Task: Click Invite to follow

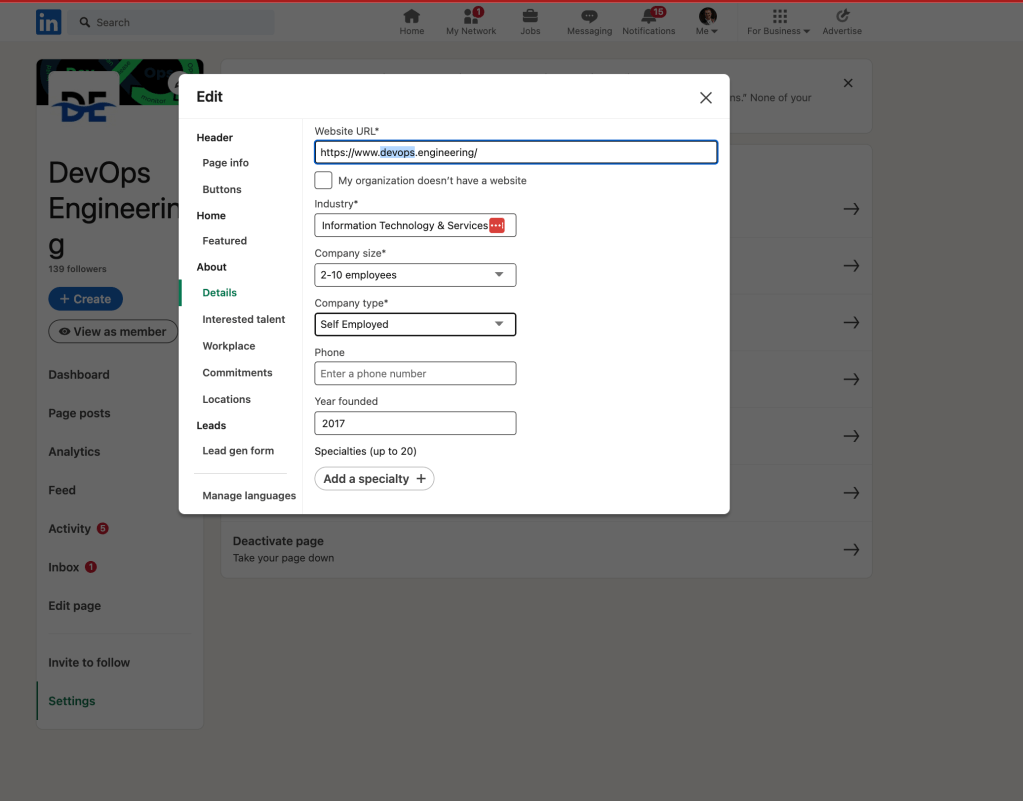Action: (89, 662)
